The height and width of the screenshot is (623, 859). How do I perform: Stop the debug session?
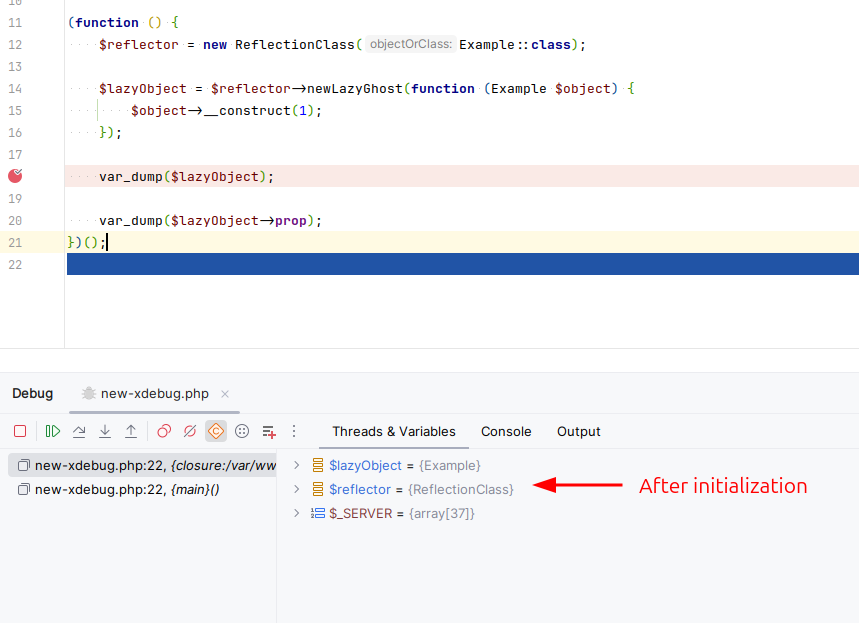tap(20, 431)
